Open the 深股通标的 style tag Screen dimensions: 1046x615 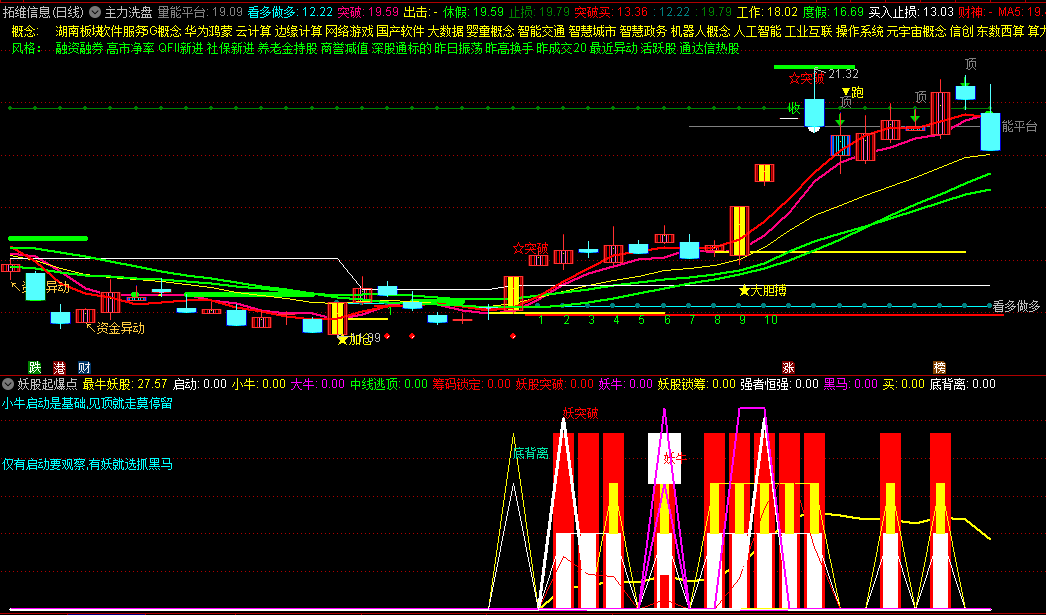(402, 49)
